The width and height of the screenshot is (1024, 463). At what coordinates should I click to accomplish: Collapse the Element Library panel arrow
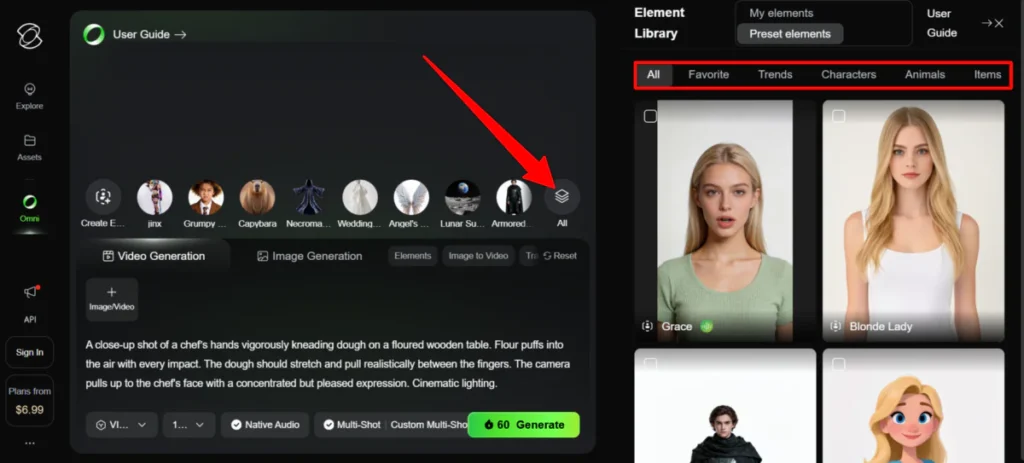tap(992, 23)
